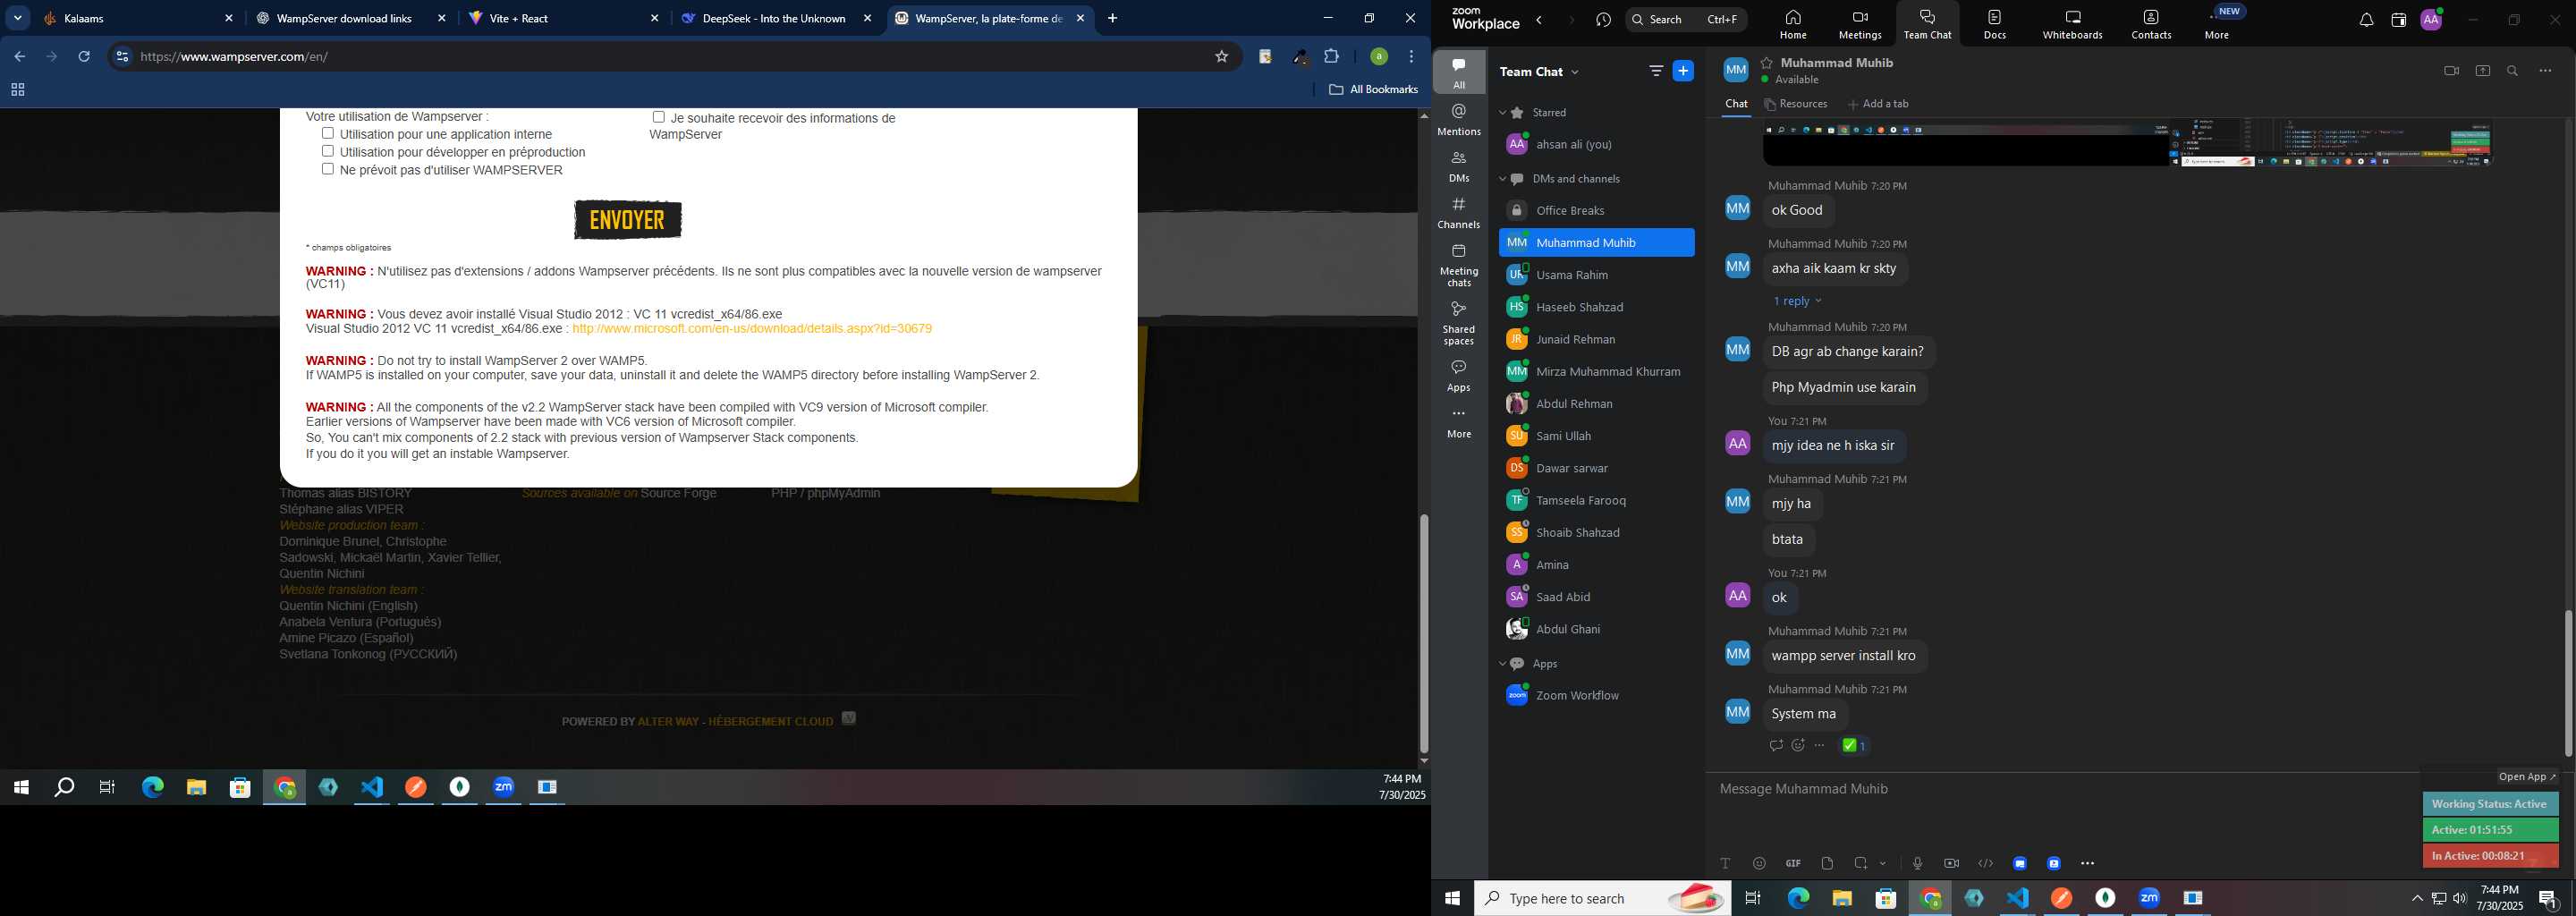The image size is (2576, 916).
Task: Insert code snippet in composer
Action: point(1985,863)
